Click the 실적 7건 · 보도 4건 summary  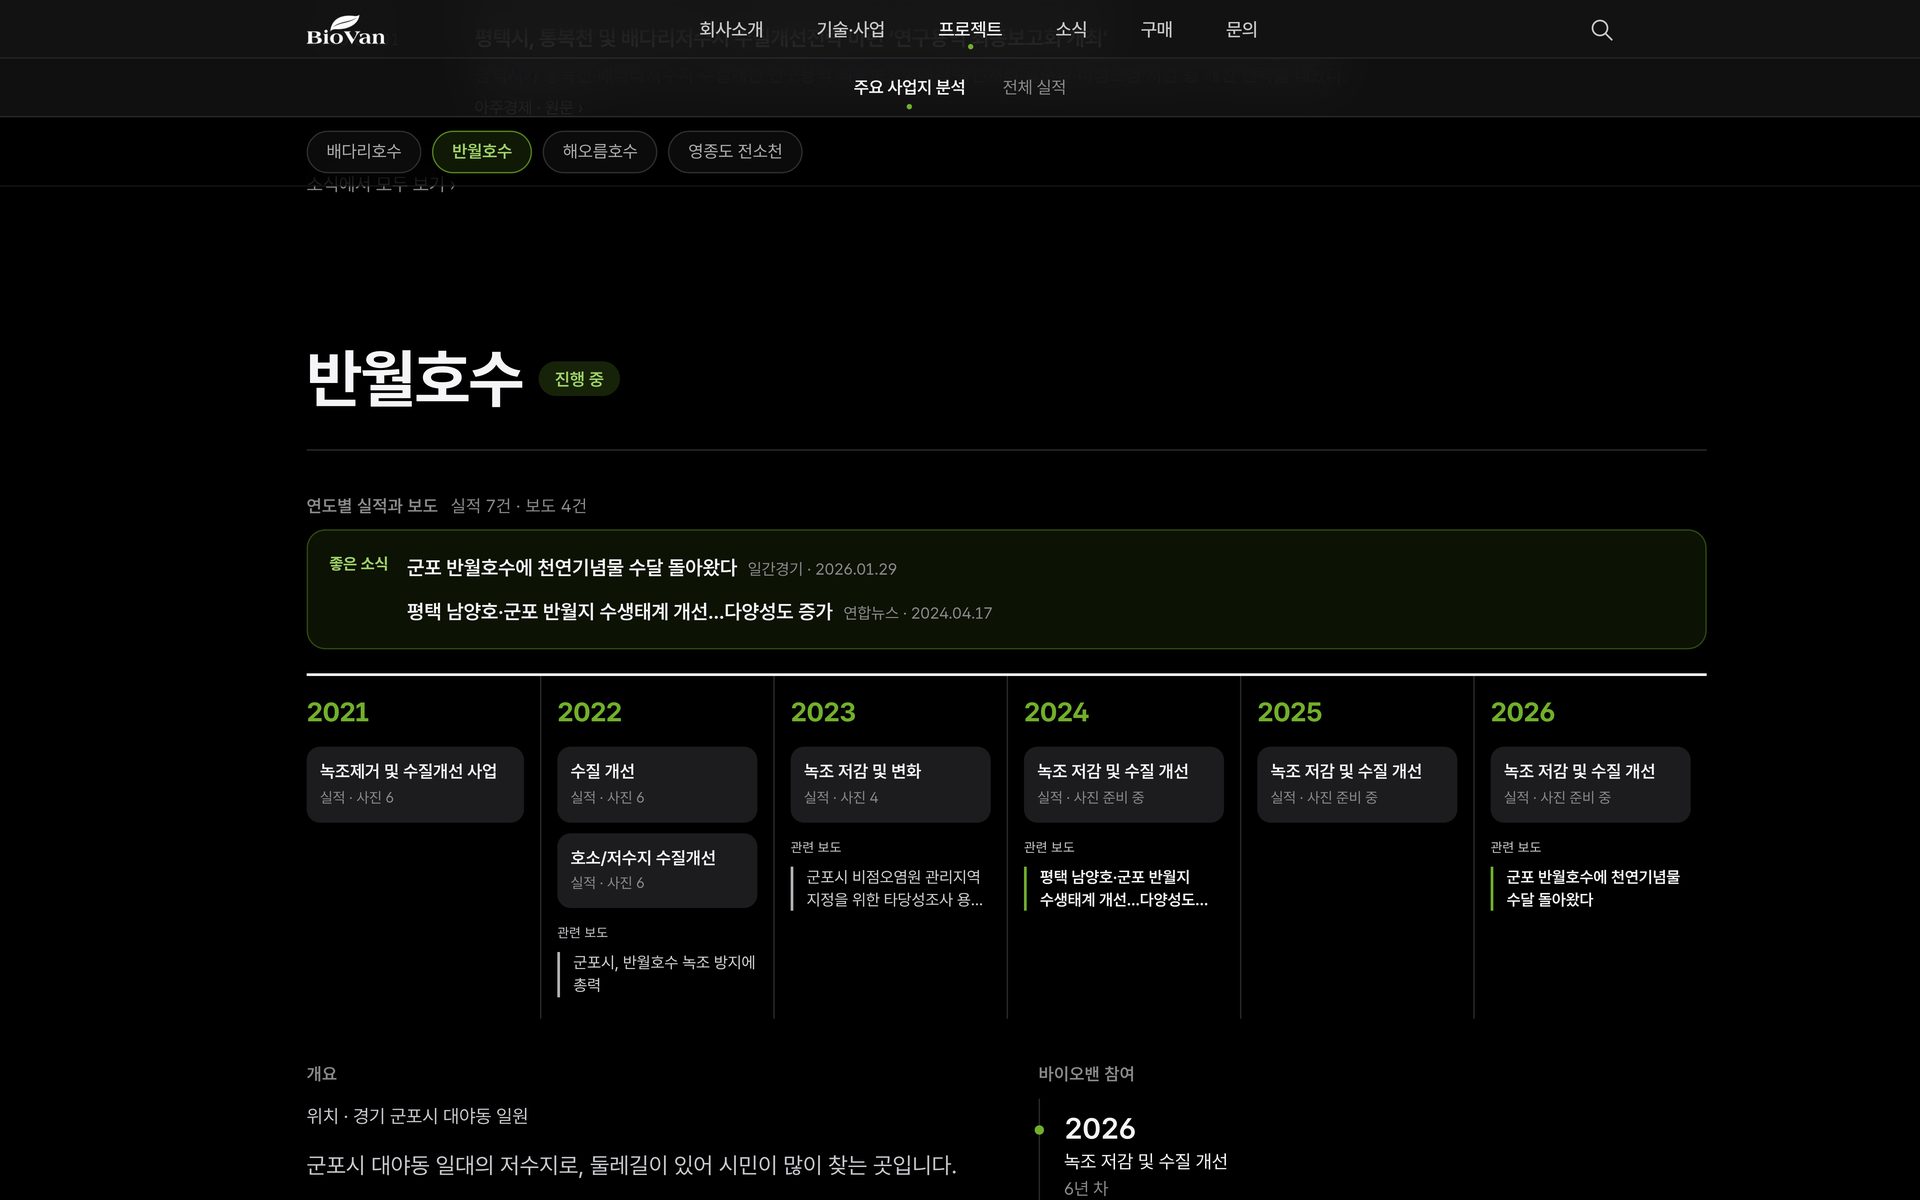[x=518, y=506]
